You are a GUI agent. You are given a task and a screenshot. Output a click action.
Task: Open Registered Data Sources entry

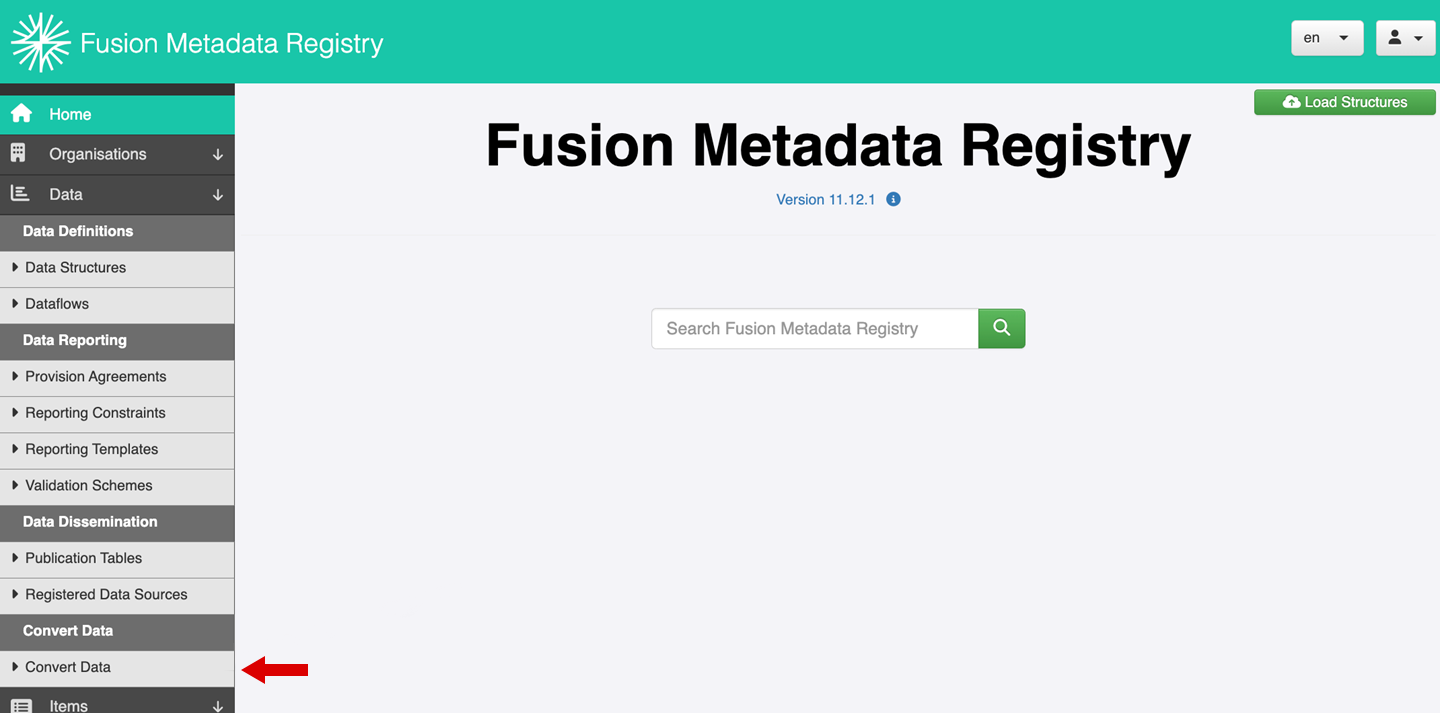point(117,594)
